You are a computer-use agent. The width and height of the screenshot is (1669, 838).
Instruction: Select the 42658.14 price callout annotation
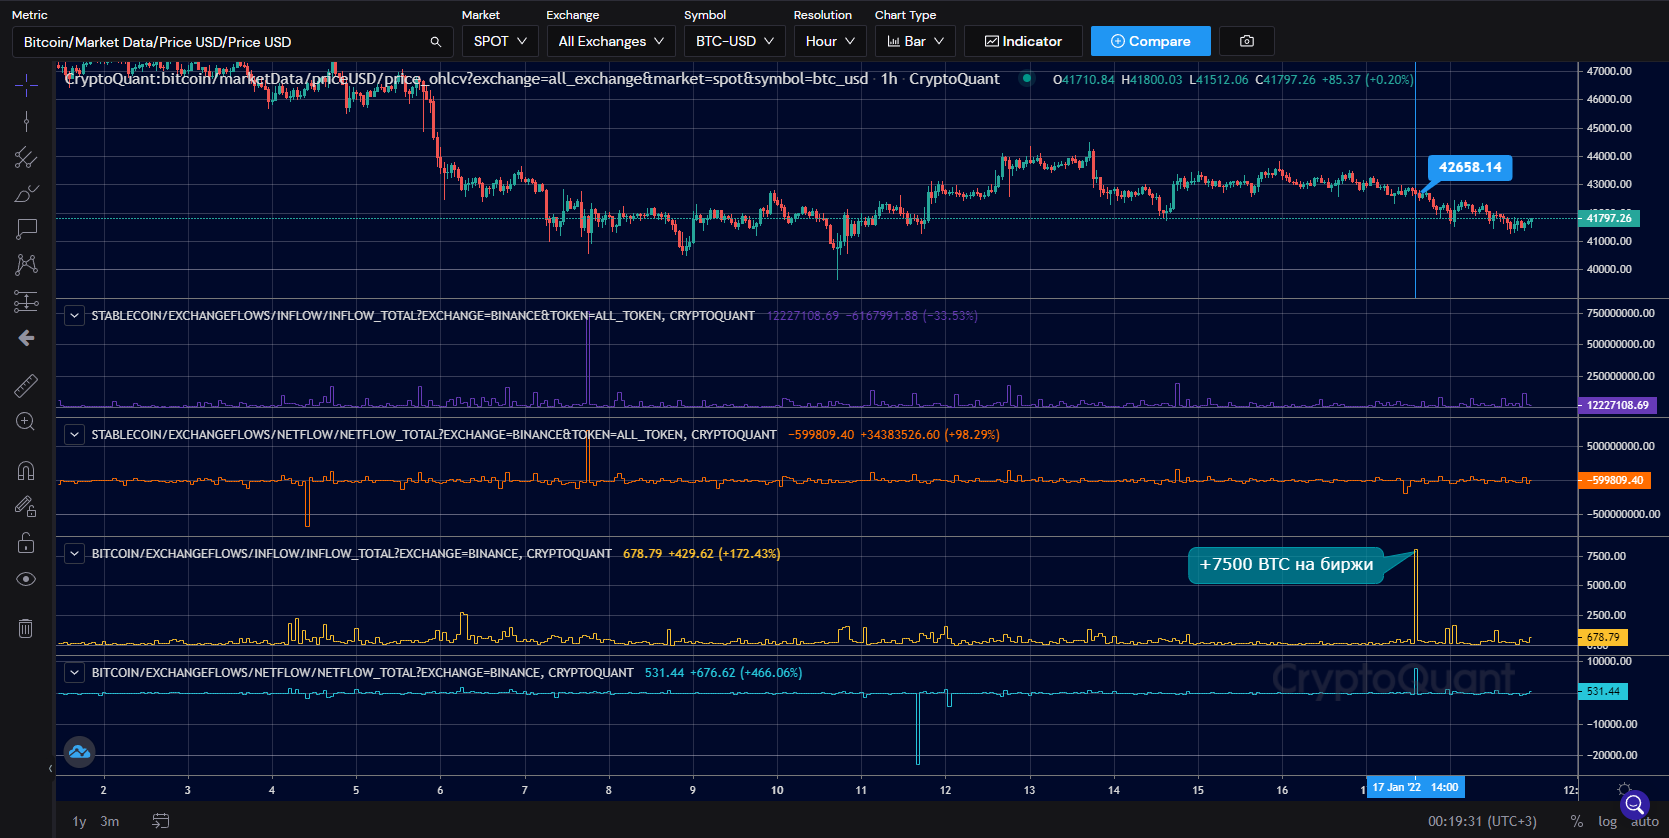[1470, 168]
